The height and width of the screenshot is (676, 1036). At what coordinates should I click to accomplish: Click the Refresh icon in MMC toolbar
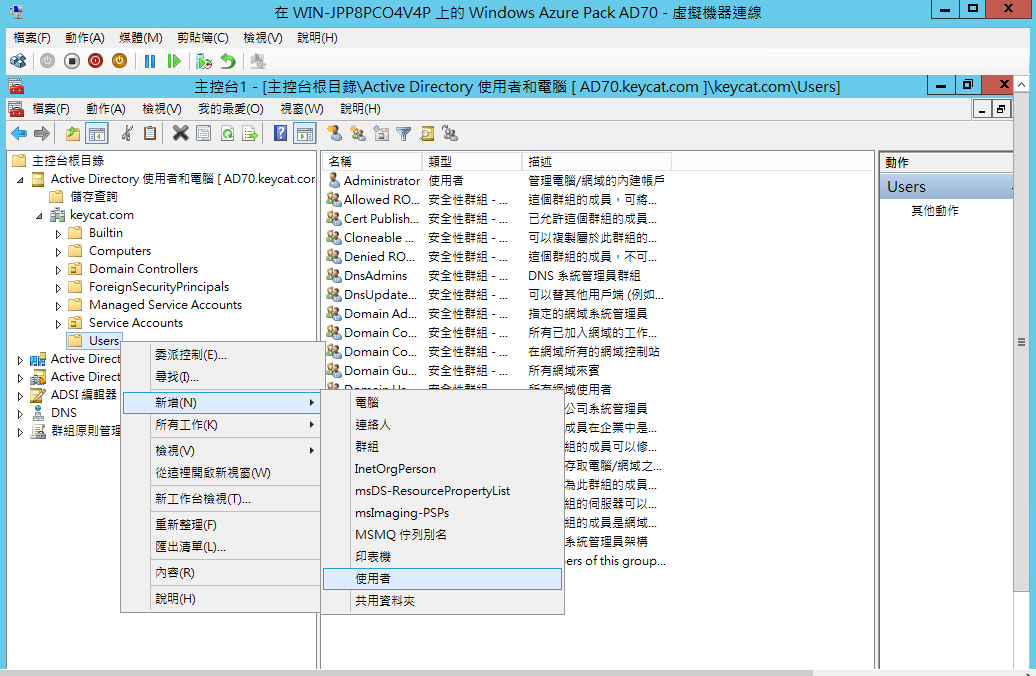coord(227,134)
